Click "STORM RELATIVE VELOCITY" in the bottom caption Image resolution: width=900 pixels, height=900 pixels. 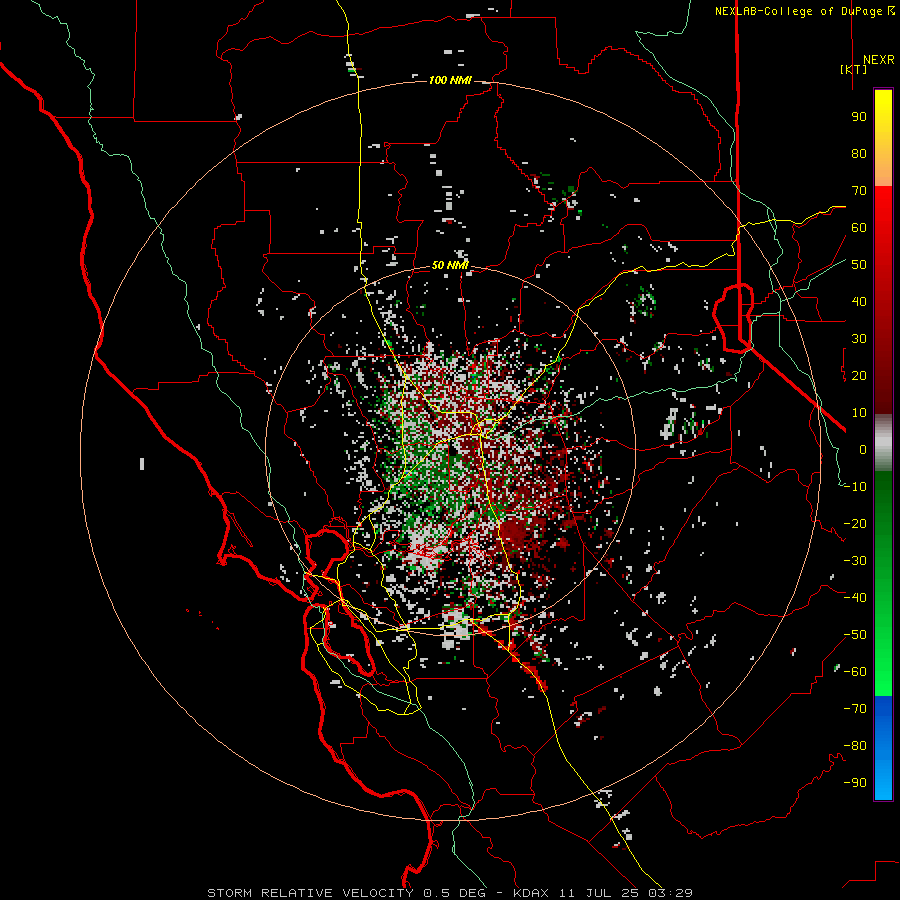(x=310, y=893)
